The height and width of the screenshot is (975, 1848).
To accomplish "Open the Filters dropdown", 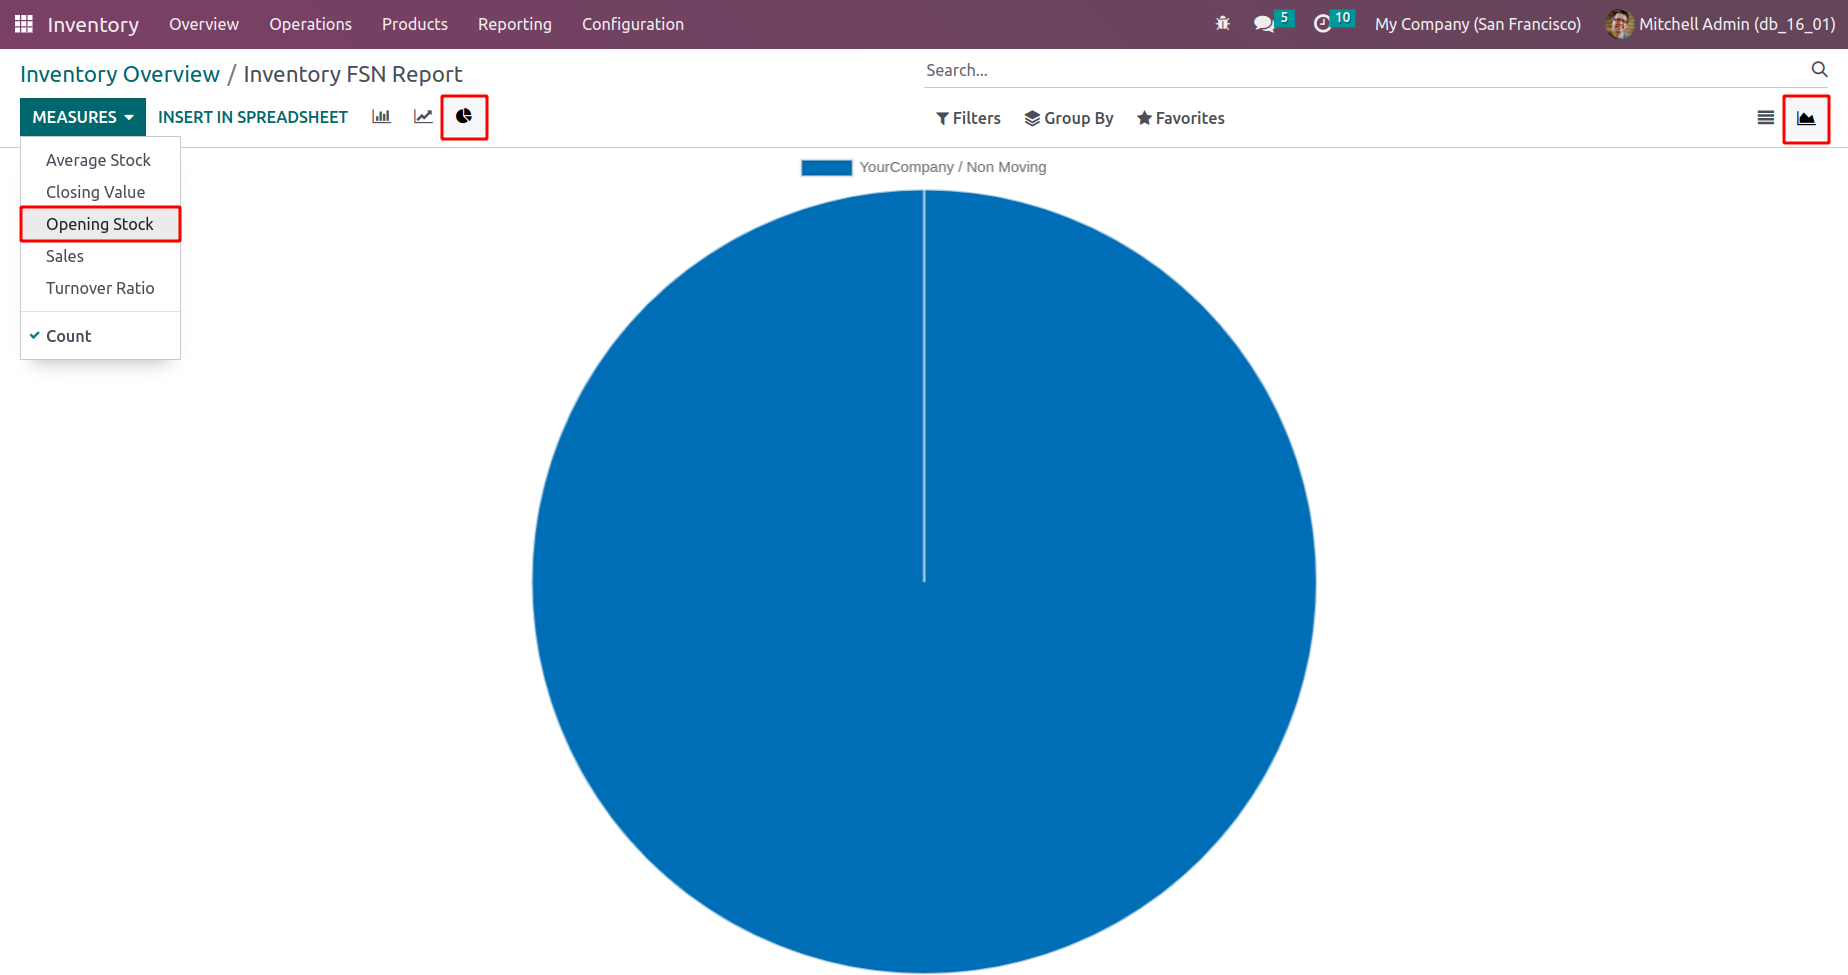I will [x=968, y=118].
